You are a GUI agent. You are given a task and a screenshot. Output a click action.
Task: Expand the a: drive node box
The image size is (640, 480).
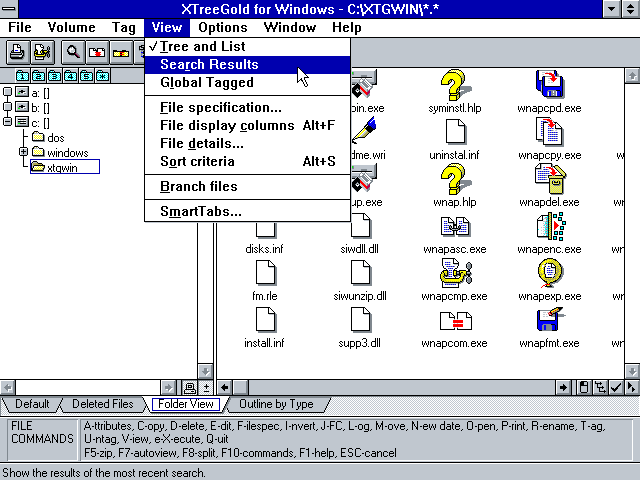click(x=7, y=92)
